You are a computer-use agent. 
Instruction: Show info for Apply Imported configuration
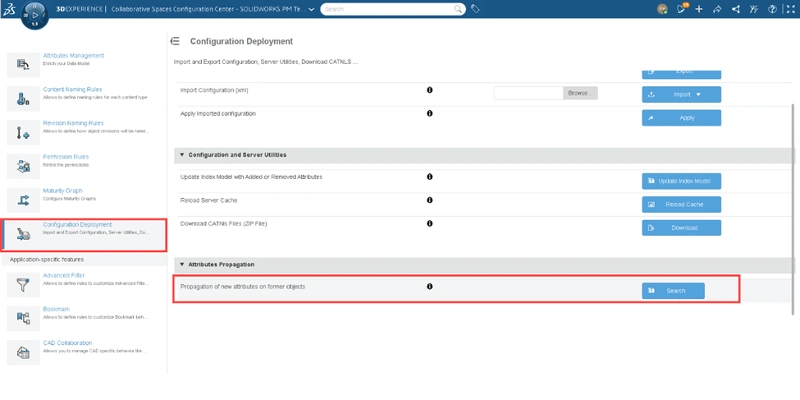click(x=430, y=113)
